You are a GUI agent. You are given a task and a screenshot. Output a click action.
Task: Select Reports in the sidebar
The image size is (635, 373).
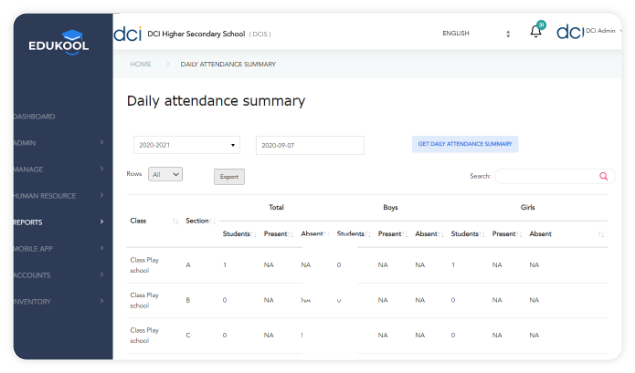tap(28, 222)
